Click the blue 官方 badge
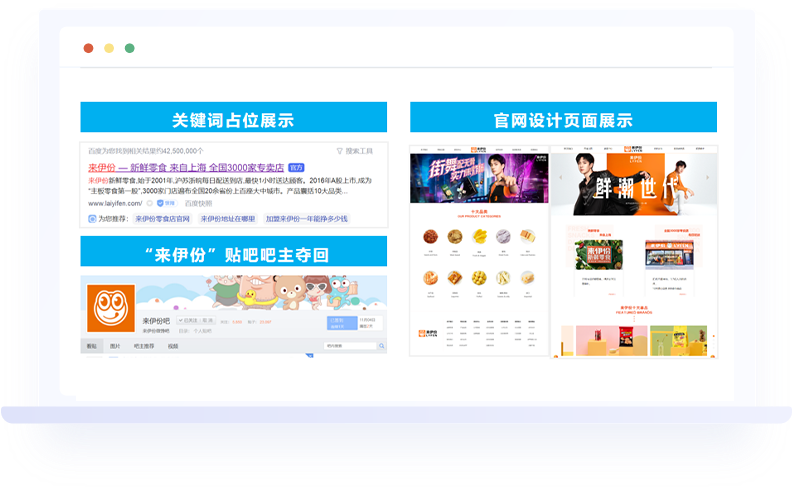 (296, 168)
